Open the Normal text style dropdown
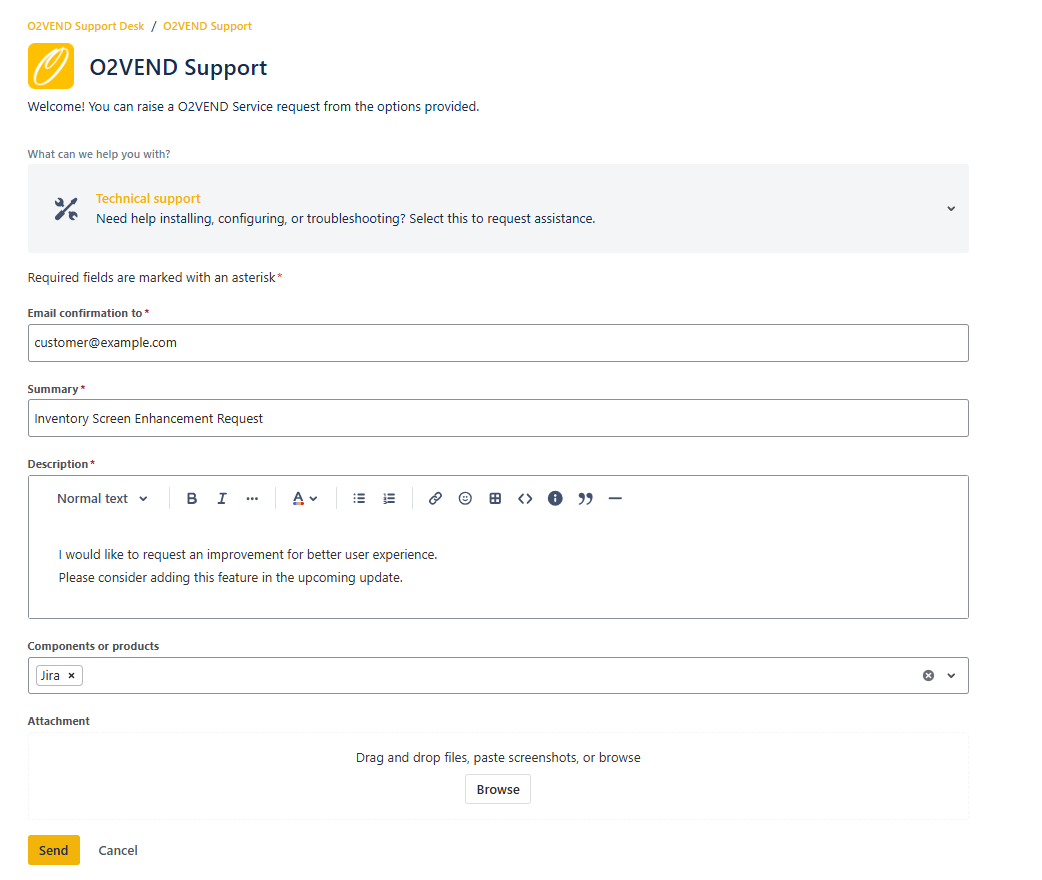This screenshot has height=880, width=1042. (x=100, y=498)
